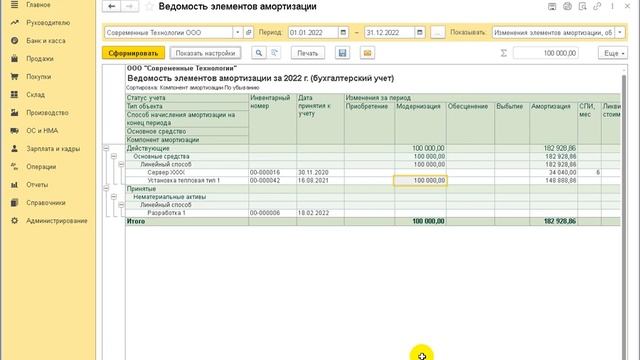Click the sum field showing 100 000,00

(x=546, y=53)
